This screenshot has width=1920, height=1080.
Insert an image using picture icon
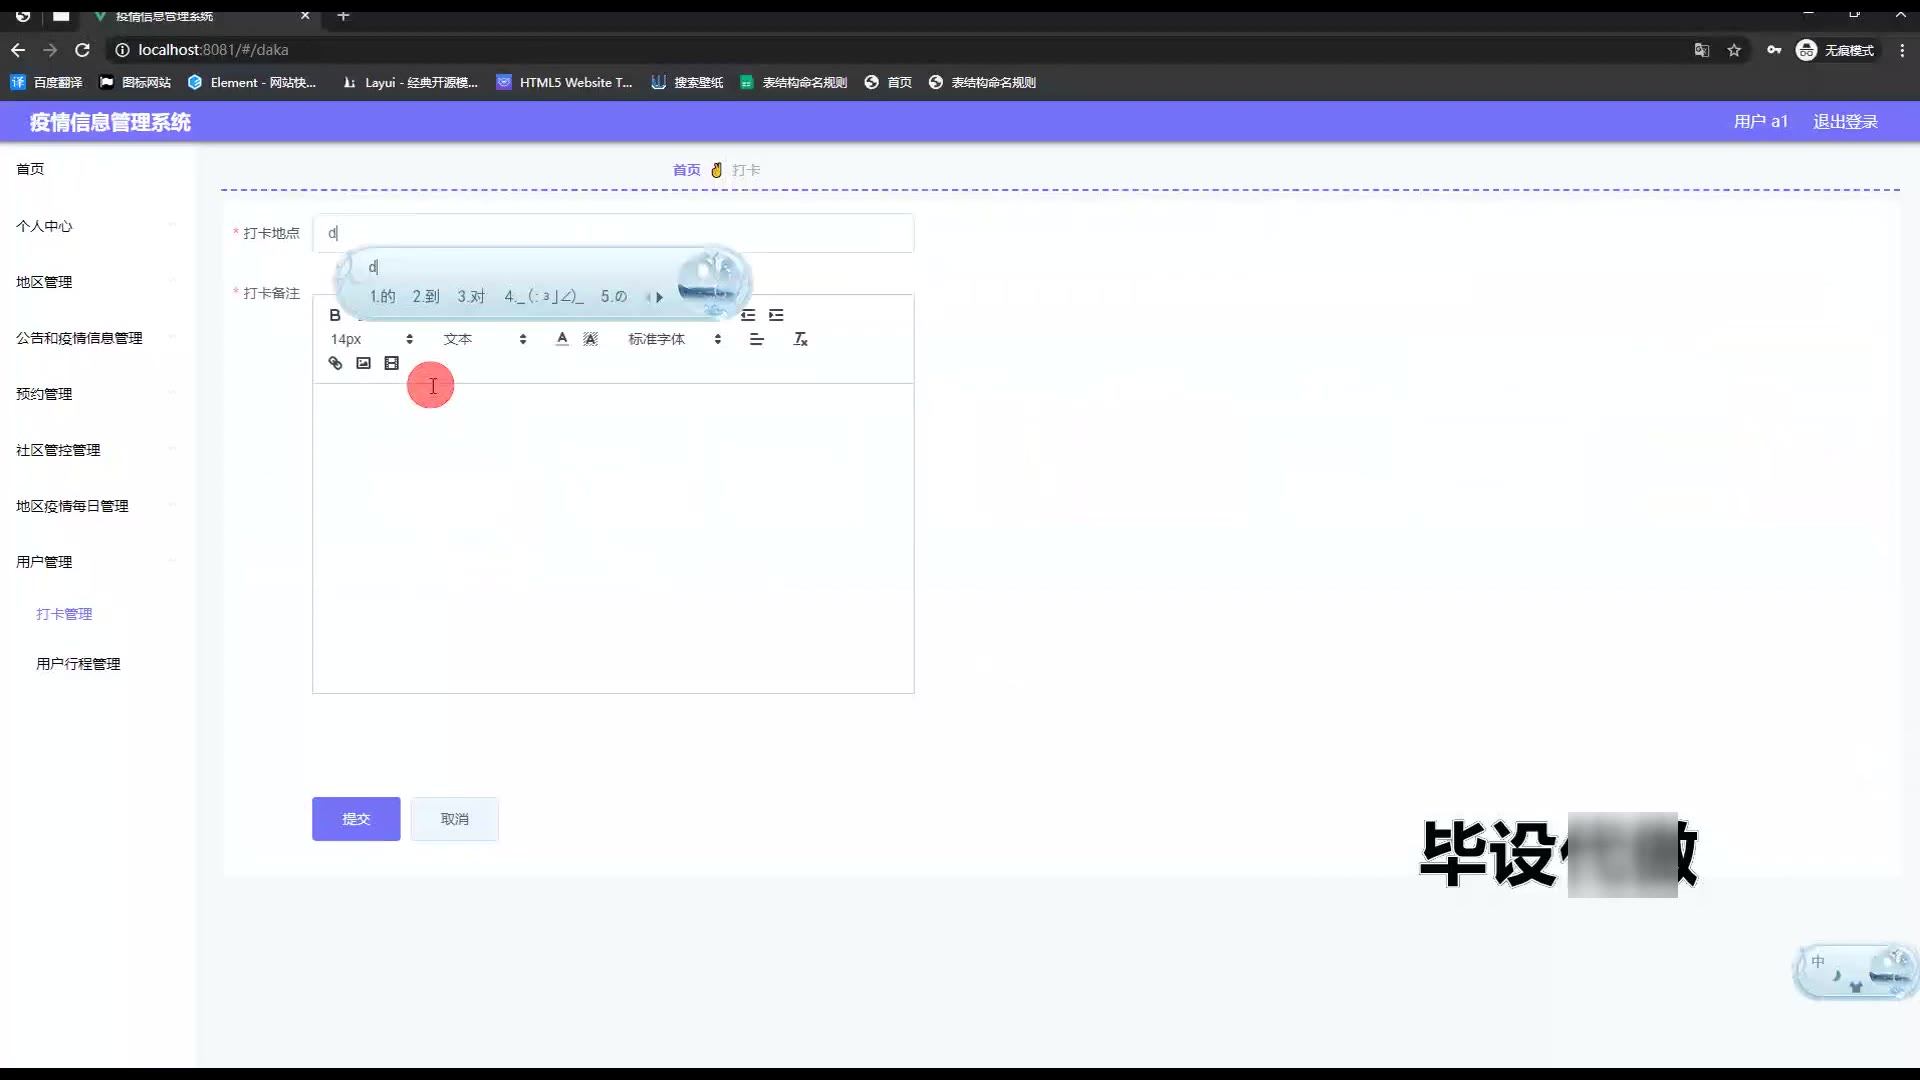363,363
